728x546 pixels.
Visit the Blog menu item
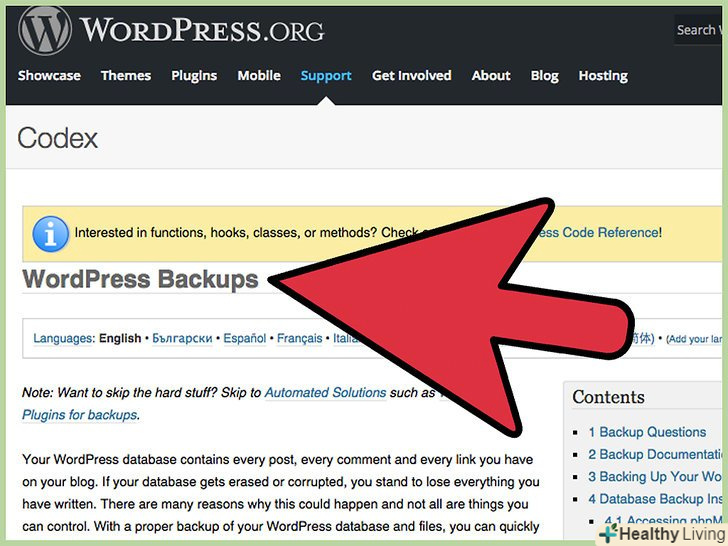pos(545,76)
